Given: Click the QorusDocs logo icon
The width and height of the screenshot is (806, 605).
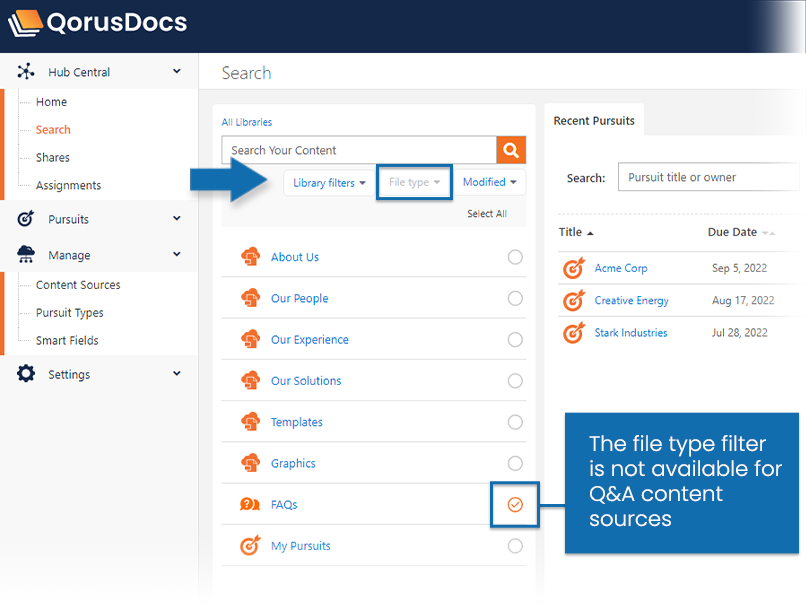Looking at the screenshot, I should [x=25, y=23].
